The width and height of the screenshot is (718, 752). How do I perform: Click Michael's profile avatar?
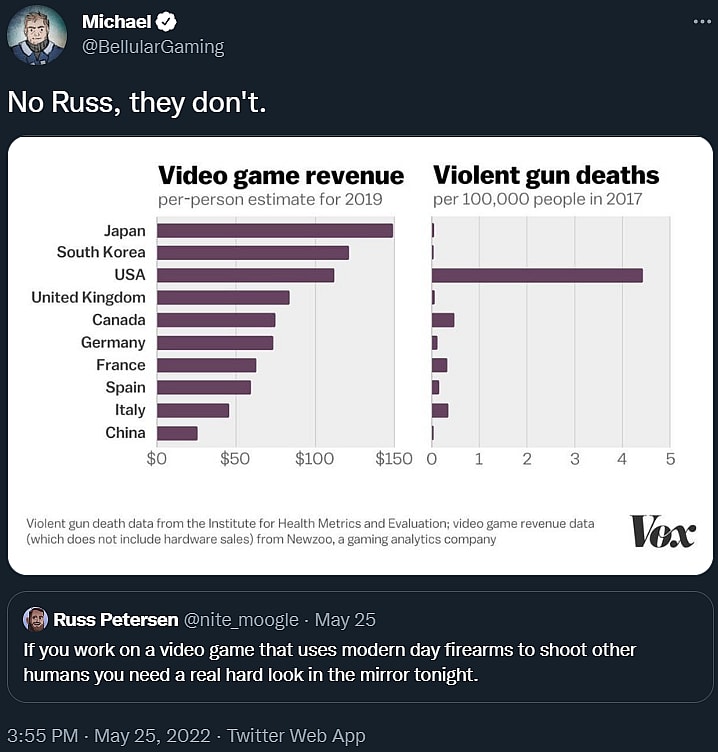37,35
